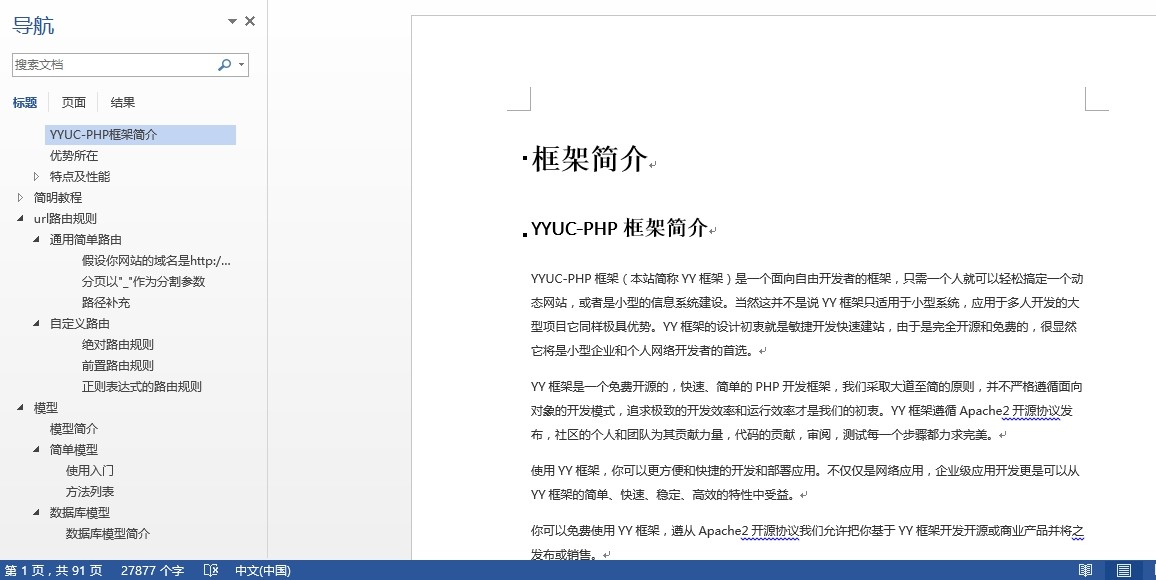
Task: Click the proofing errors book icon
Action: point(211,570)
